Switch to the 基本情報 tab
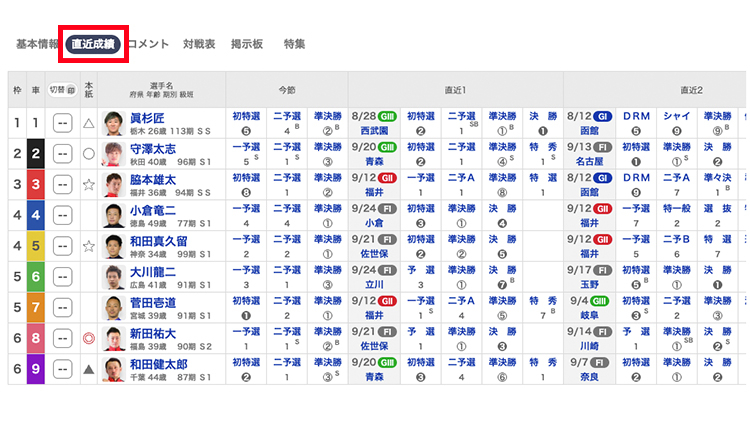This screenshot has width=750, height=422. [37, 44]
